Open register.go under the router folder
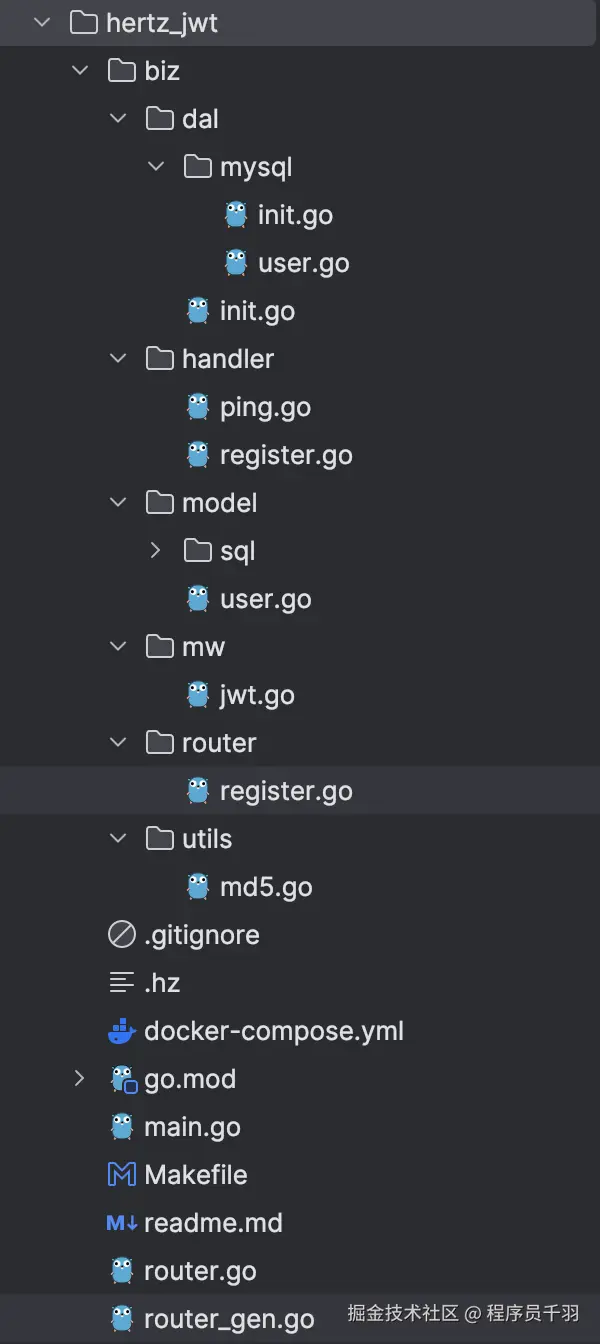This screenshot has height=1344, width=600. (x=286, y=791)
